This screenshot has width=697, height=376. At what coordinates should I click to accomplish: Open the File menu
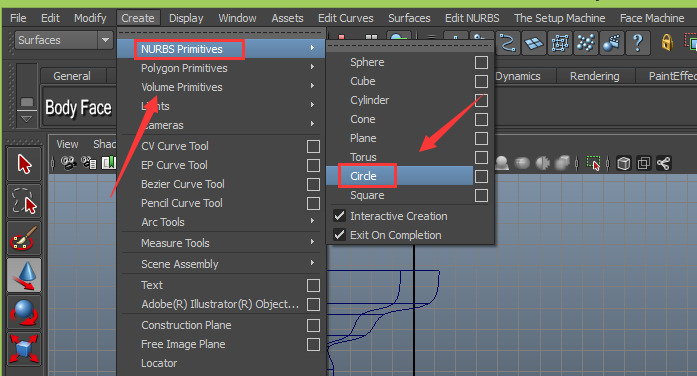point(18,18)
